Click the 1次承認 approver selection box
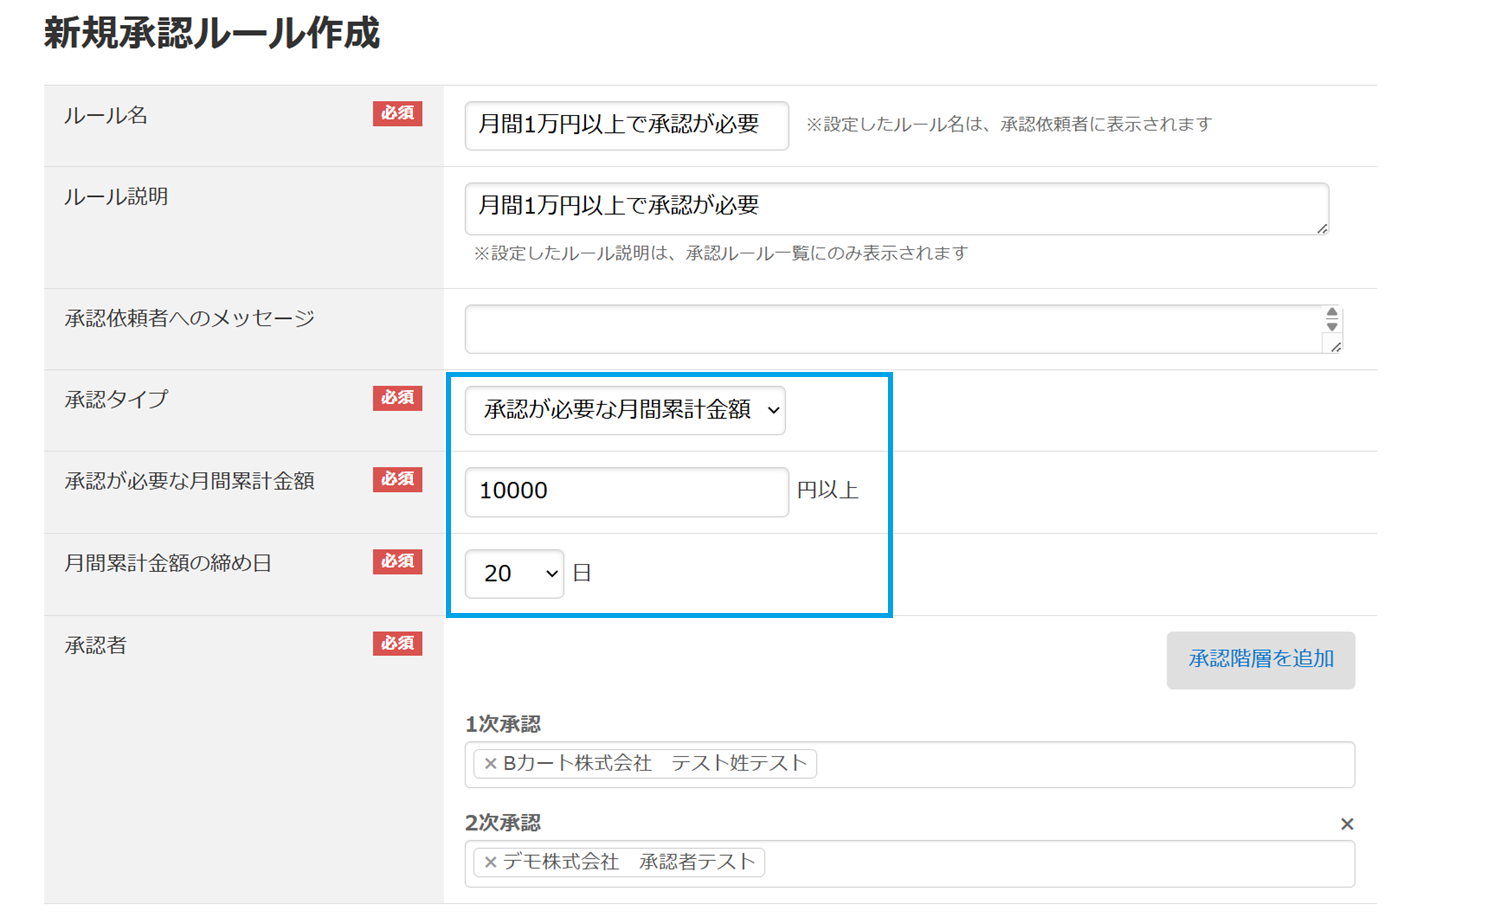1500x917 pixels. coord(910,765)
